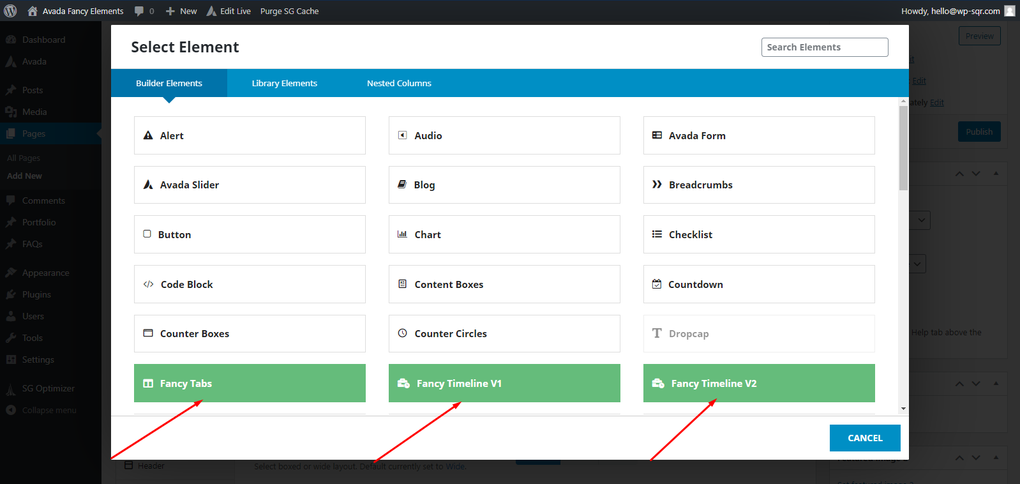The height and width of the screenshot is (484, 1020).
Task: Pick the Avada Form element icon
Action: click(657, 135)
